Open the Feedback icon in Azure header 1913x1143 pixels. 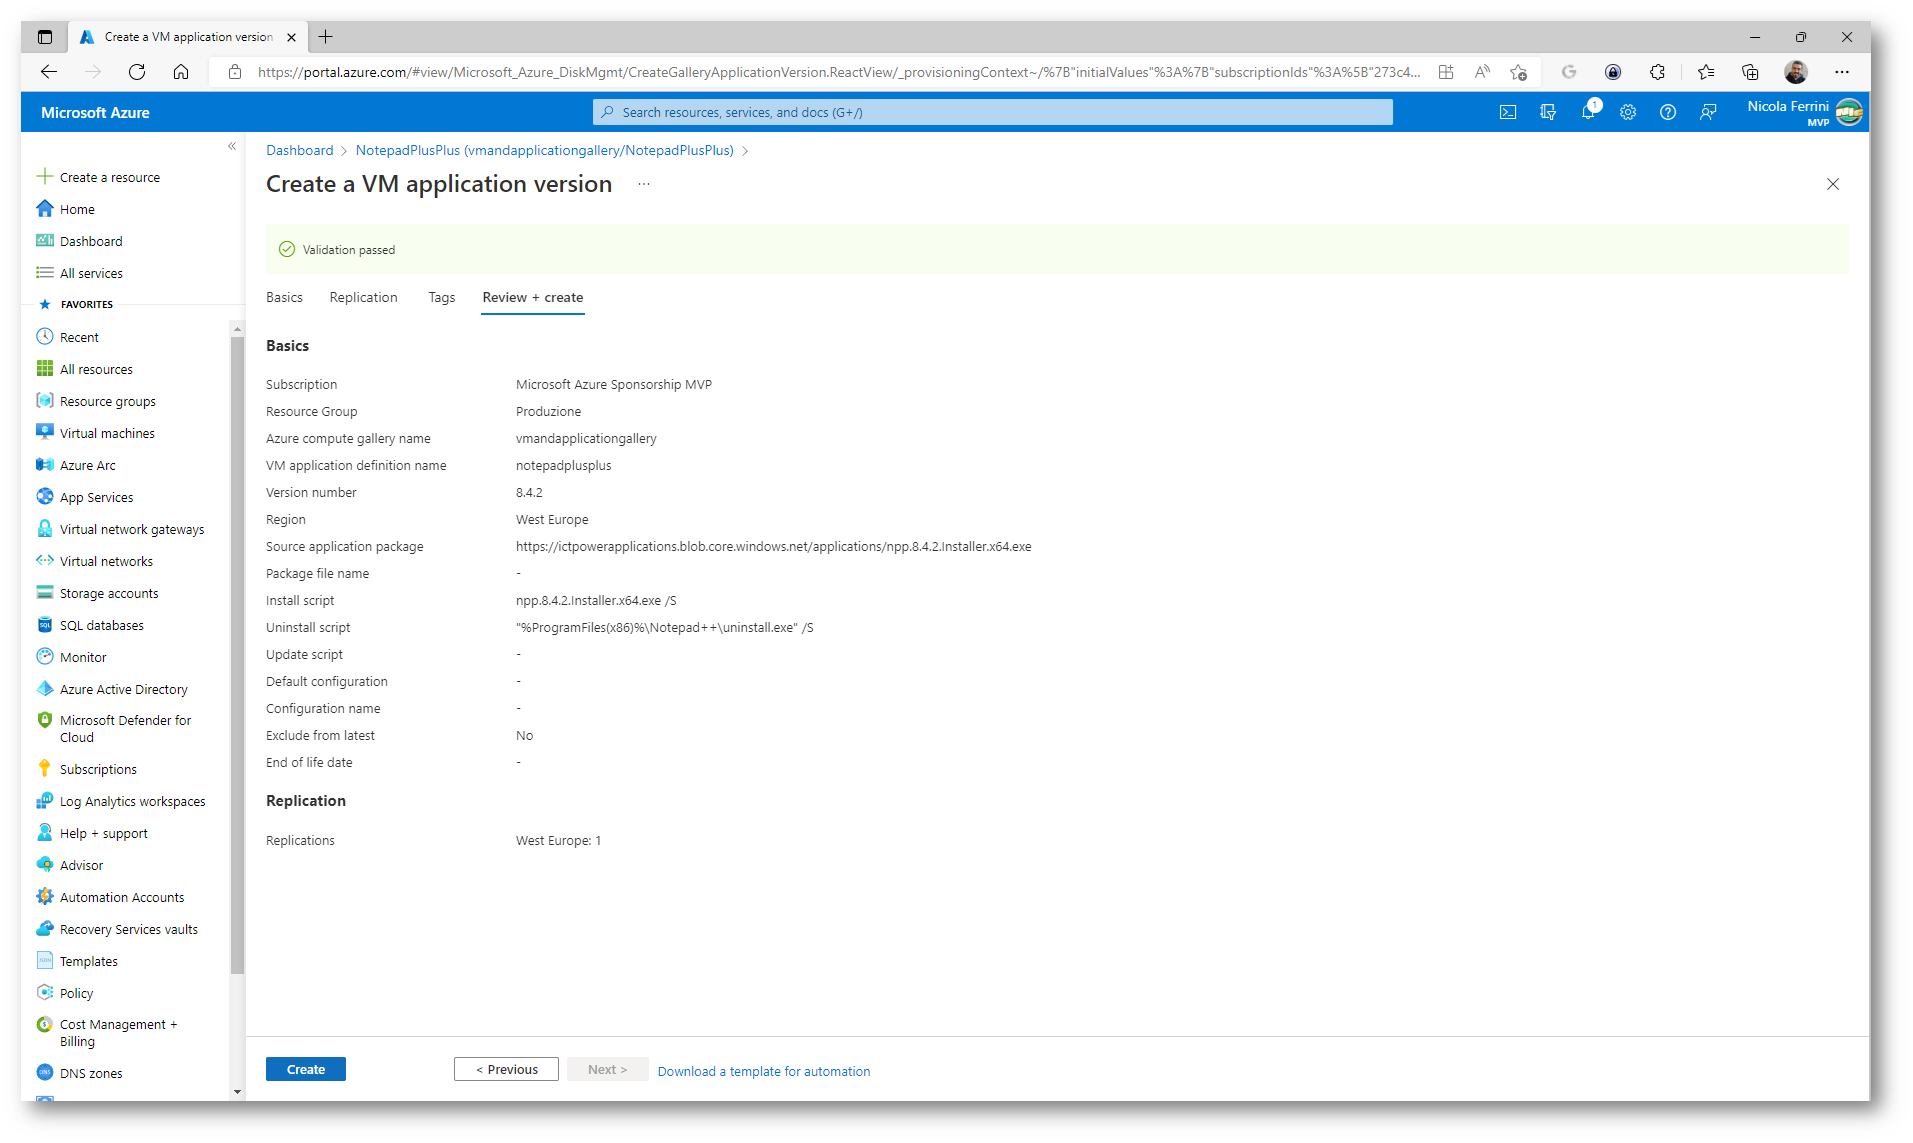point(1708,112)
